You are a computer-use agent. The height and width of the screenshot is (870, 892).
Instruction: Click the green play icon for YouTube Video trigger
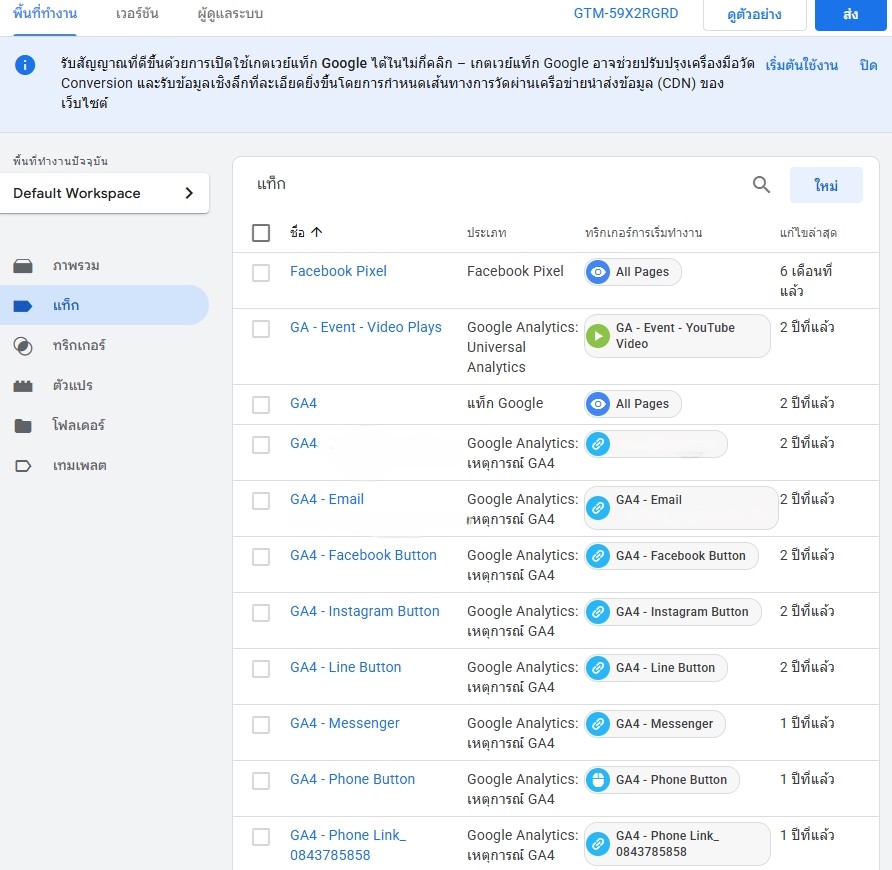pyautogui.click(x=598, y=336)
